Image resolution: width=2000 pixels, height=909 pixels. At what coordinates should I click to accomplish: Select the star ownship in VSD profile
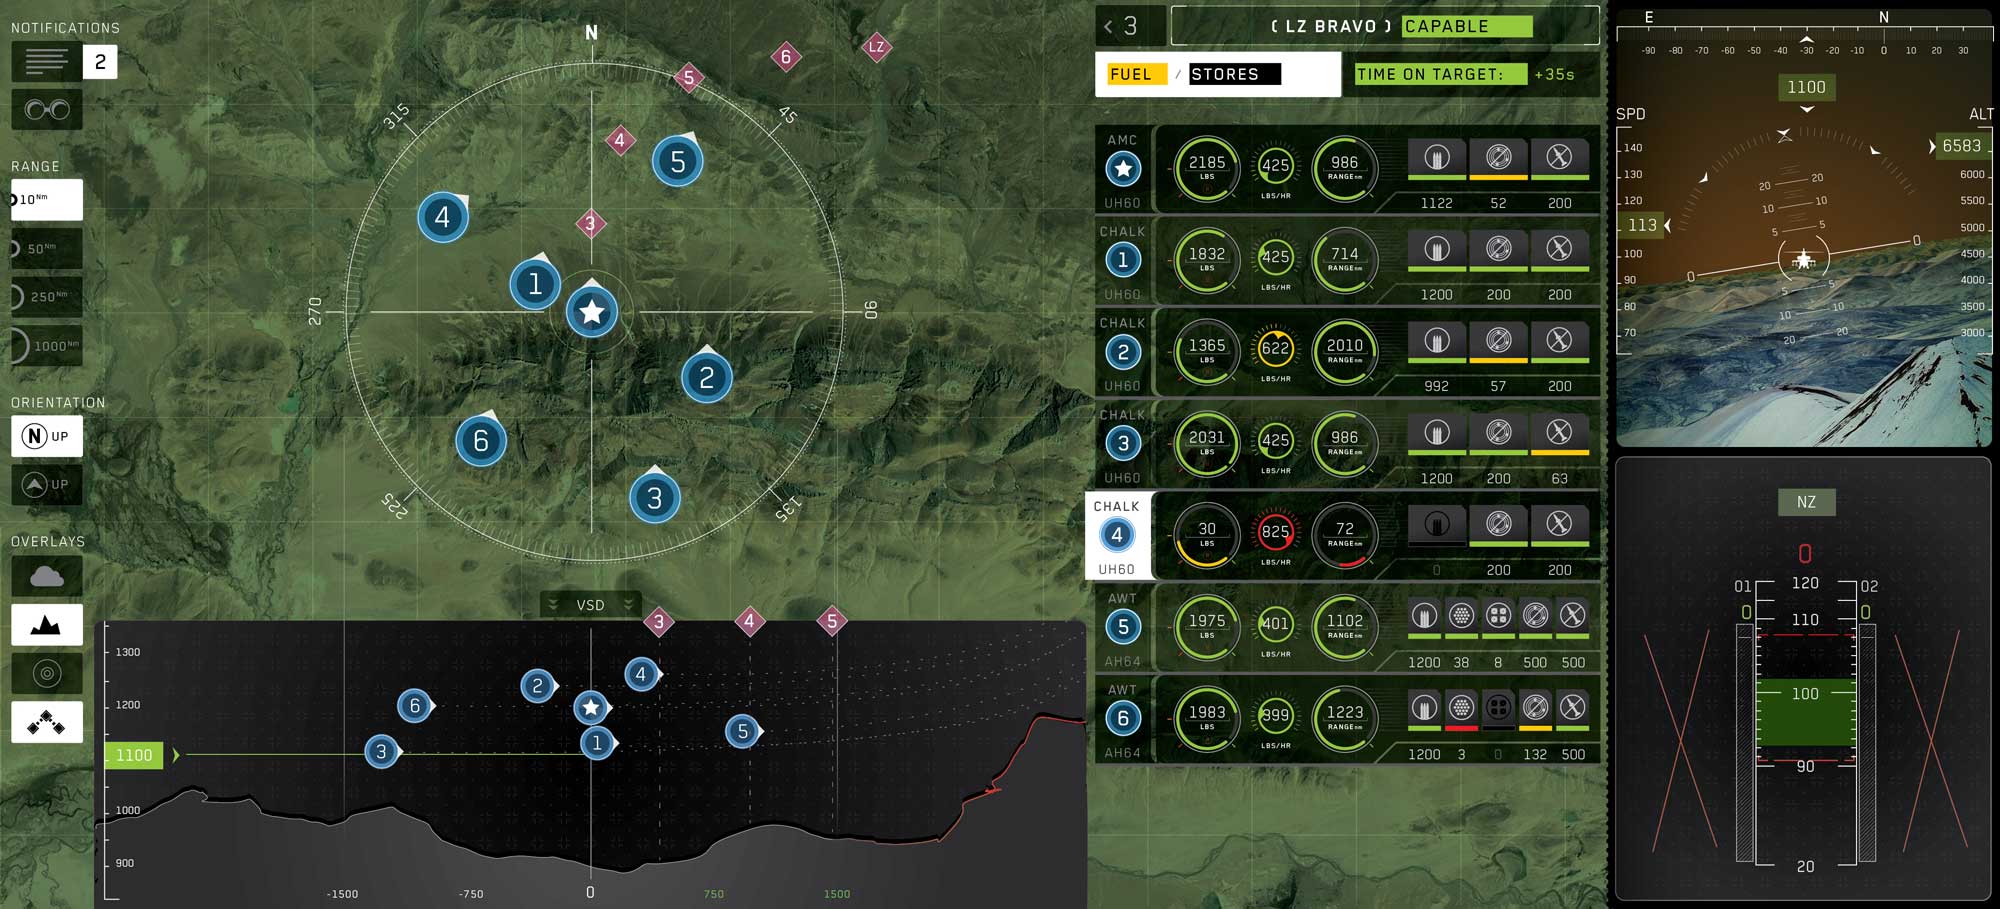click(592, 708)
